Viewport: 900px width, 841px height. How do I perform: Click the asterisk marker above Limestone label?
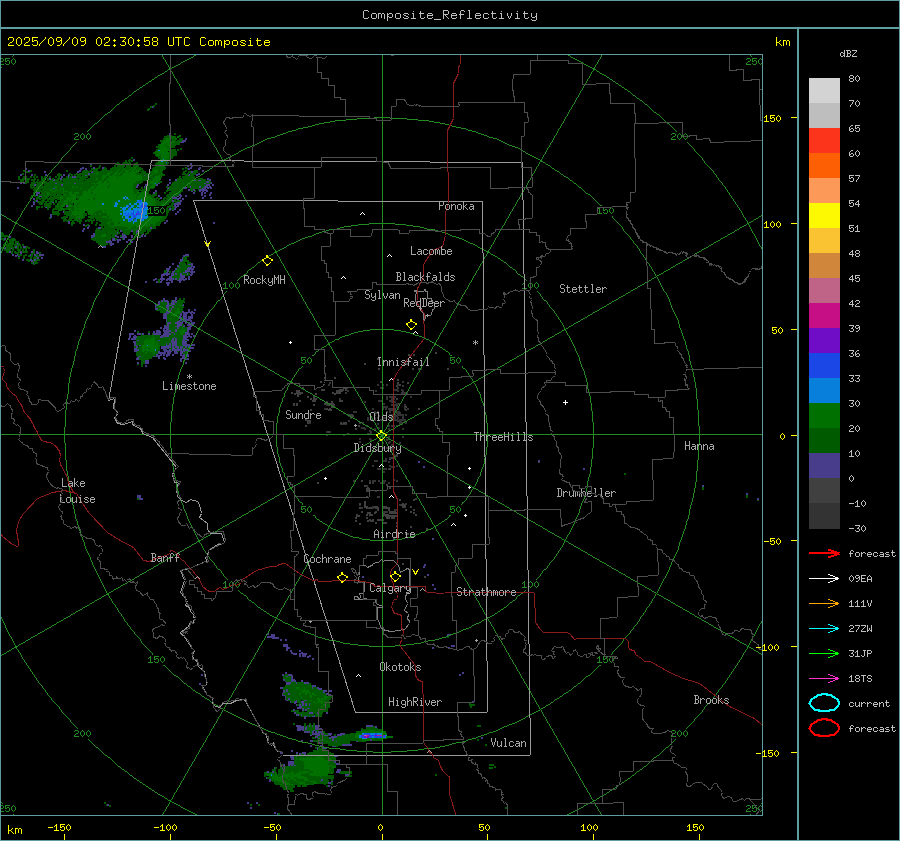click(189, 377)
